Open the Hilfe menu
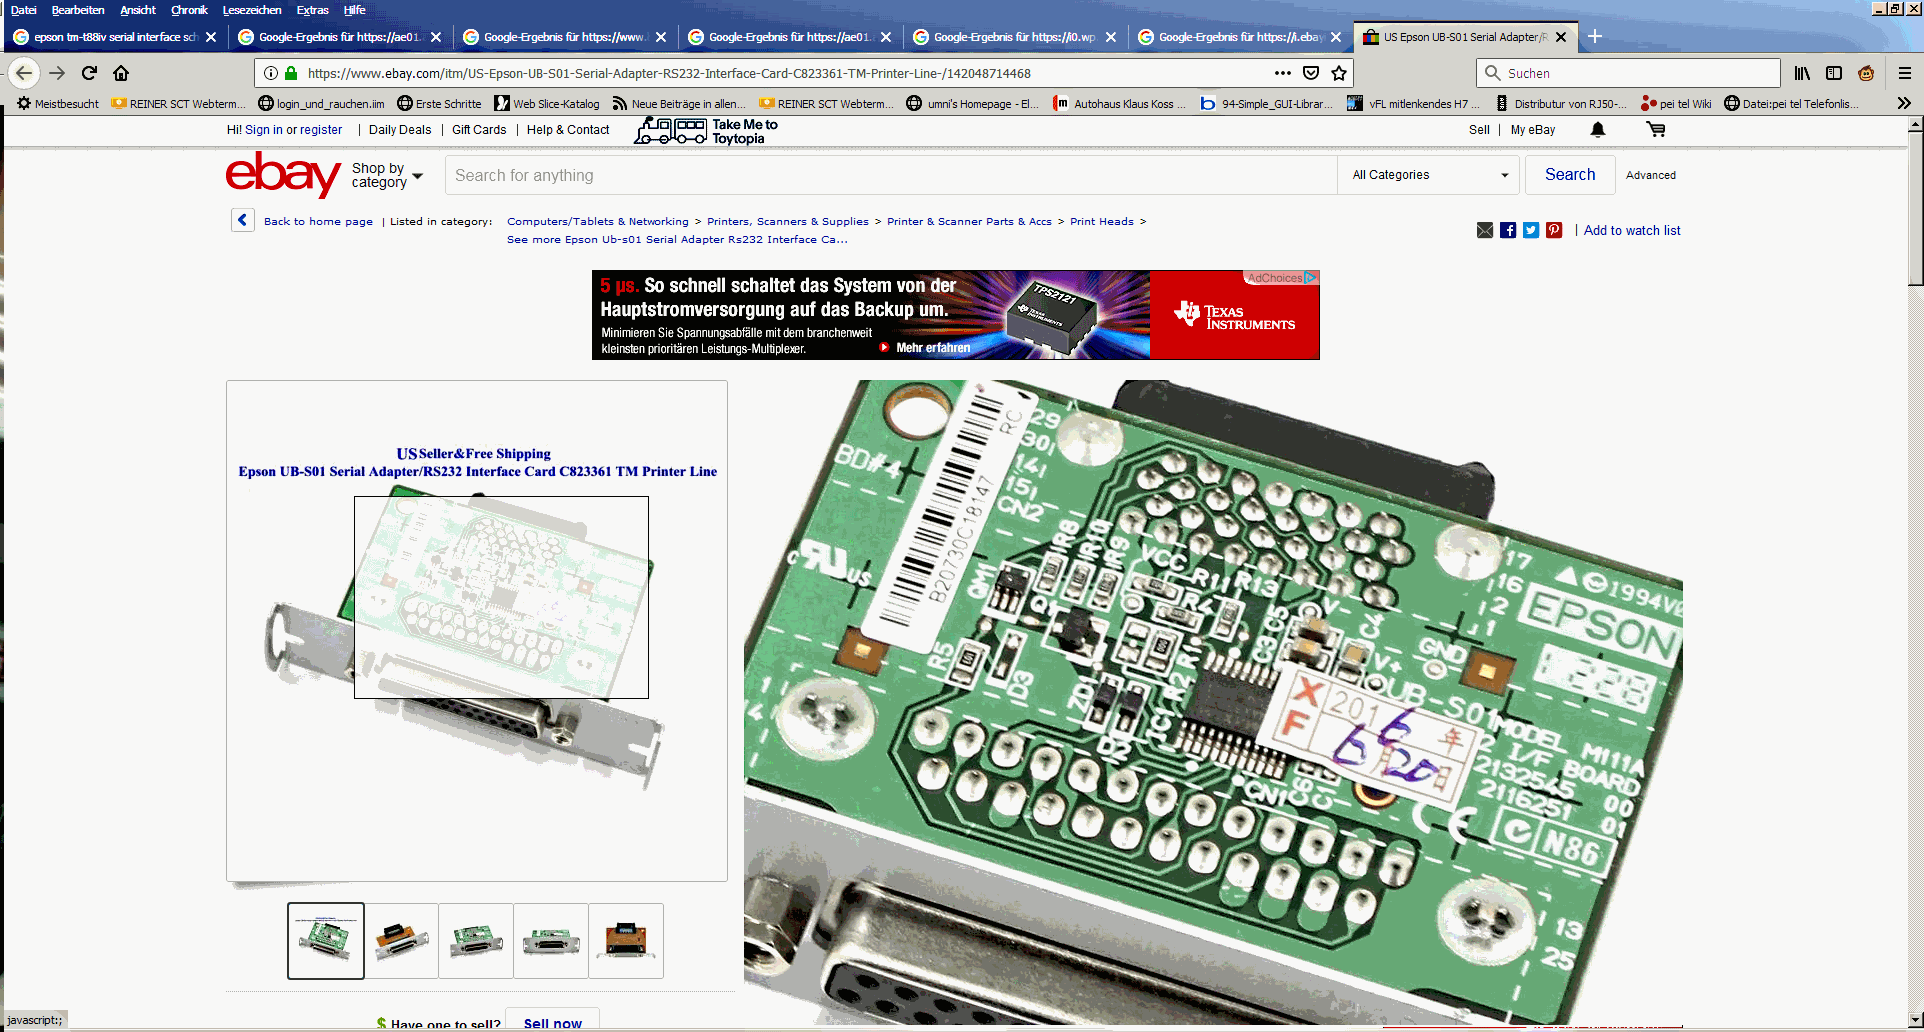The height and width of the screenshot is (1032, 1924). [x=354, y=10]
